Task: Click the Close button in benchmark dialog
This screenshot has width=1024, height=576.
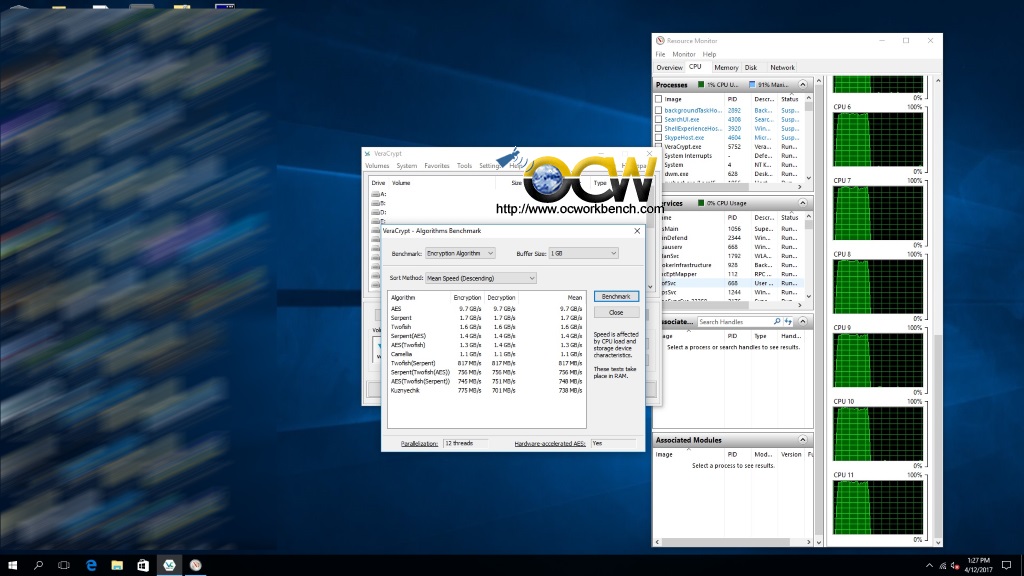Action: pos(616,313)
